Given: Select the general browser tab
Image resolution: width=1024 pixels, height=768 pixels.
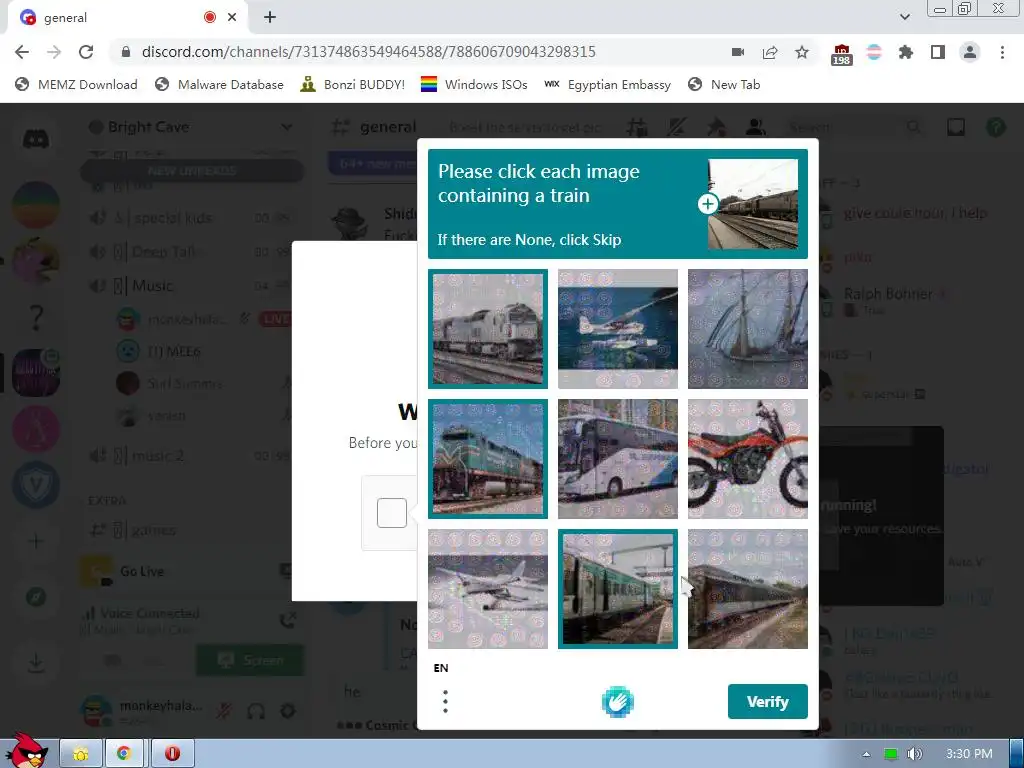Looking at the screenshot, I should (x=127, y=18).
